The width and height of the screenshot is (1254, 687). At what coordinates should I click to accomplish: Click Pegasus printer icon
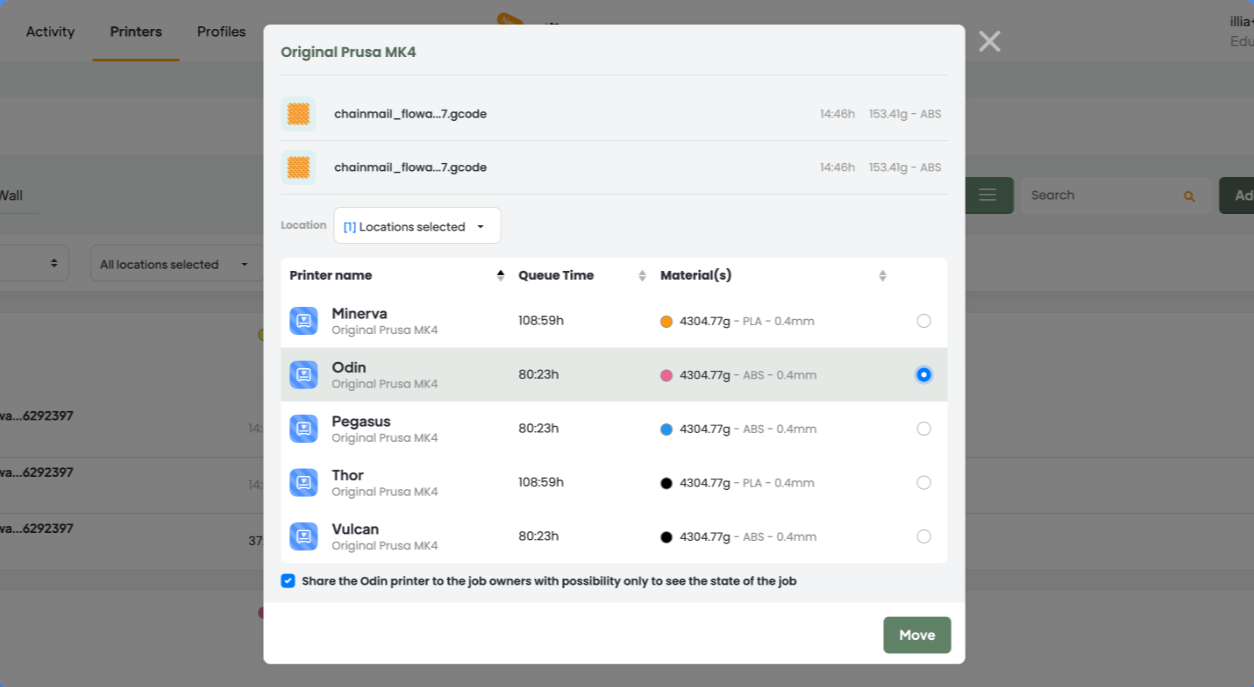(x=304, y=429)
